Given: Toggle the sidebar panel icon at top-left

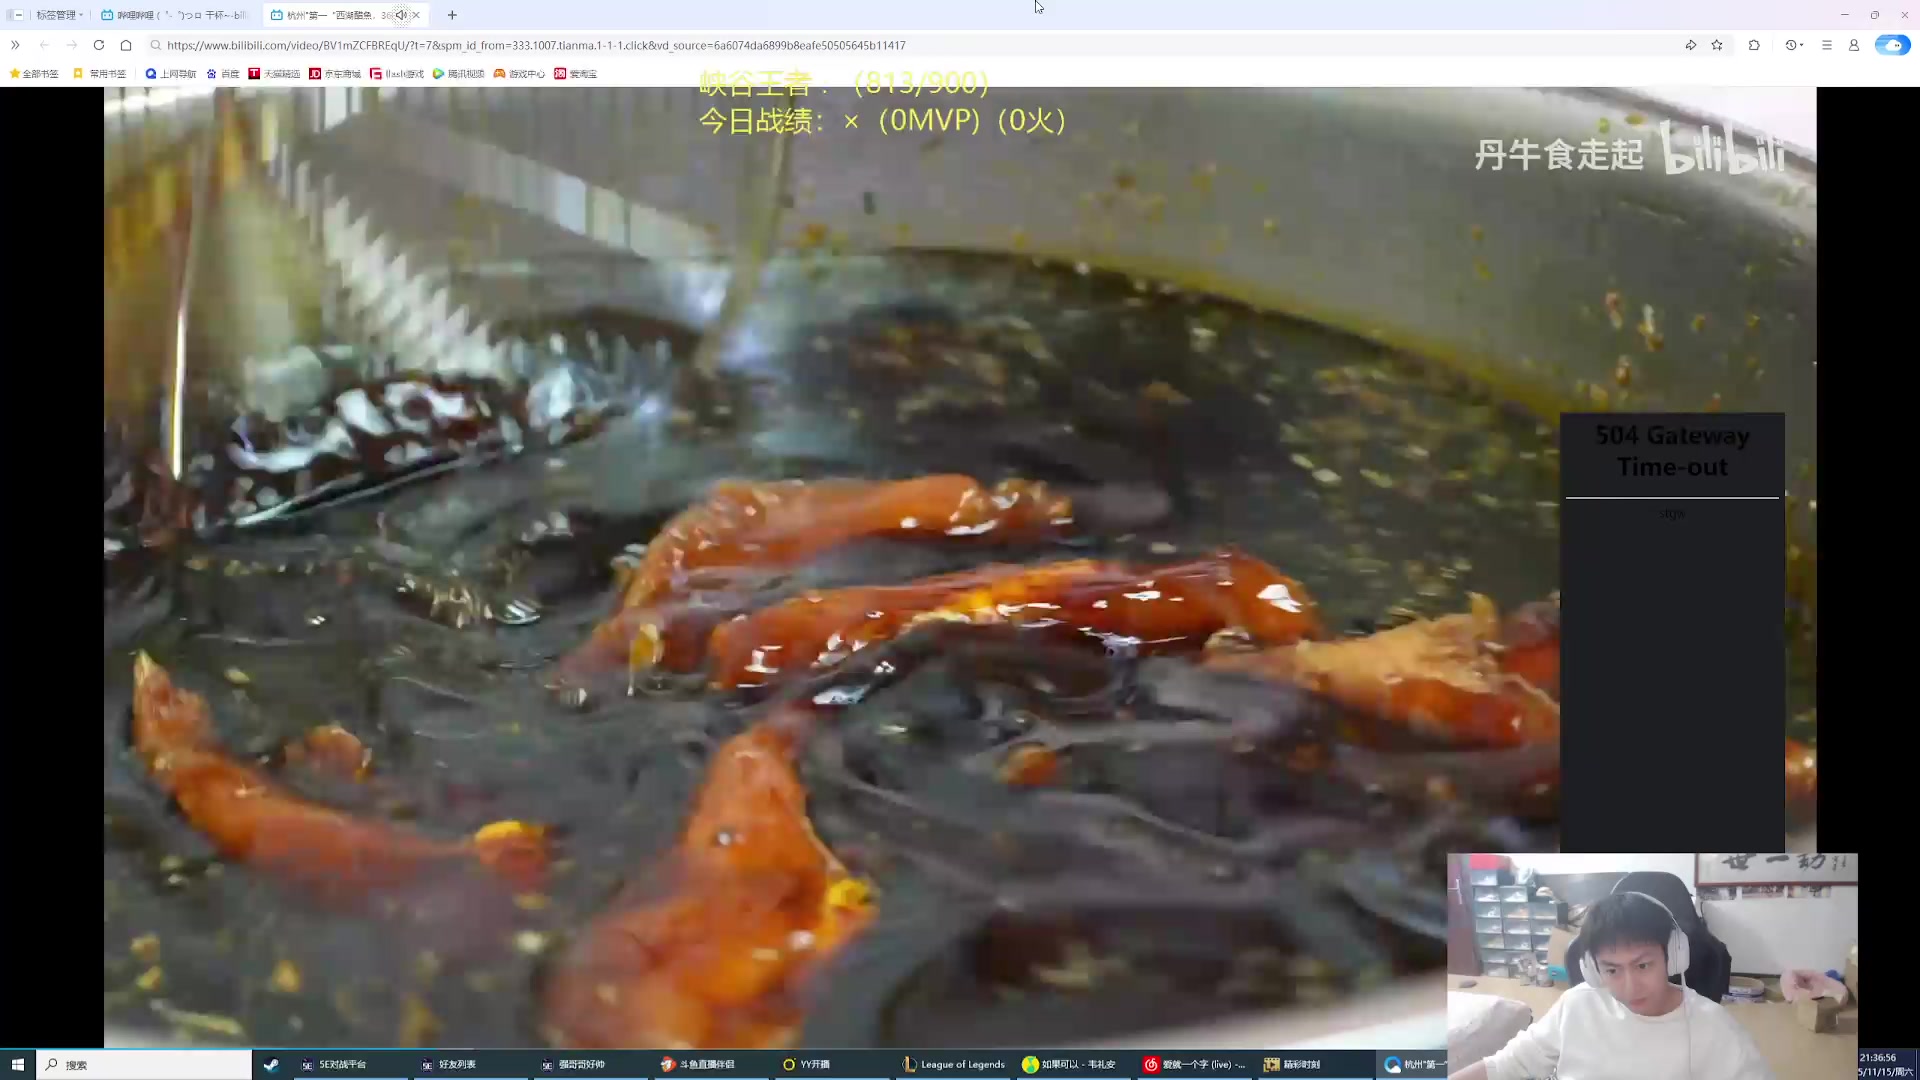Looking at the screenshot, I should click(15, 15).
